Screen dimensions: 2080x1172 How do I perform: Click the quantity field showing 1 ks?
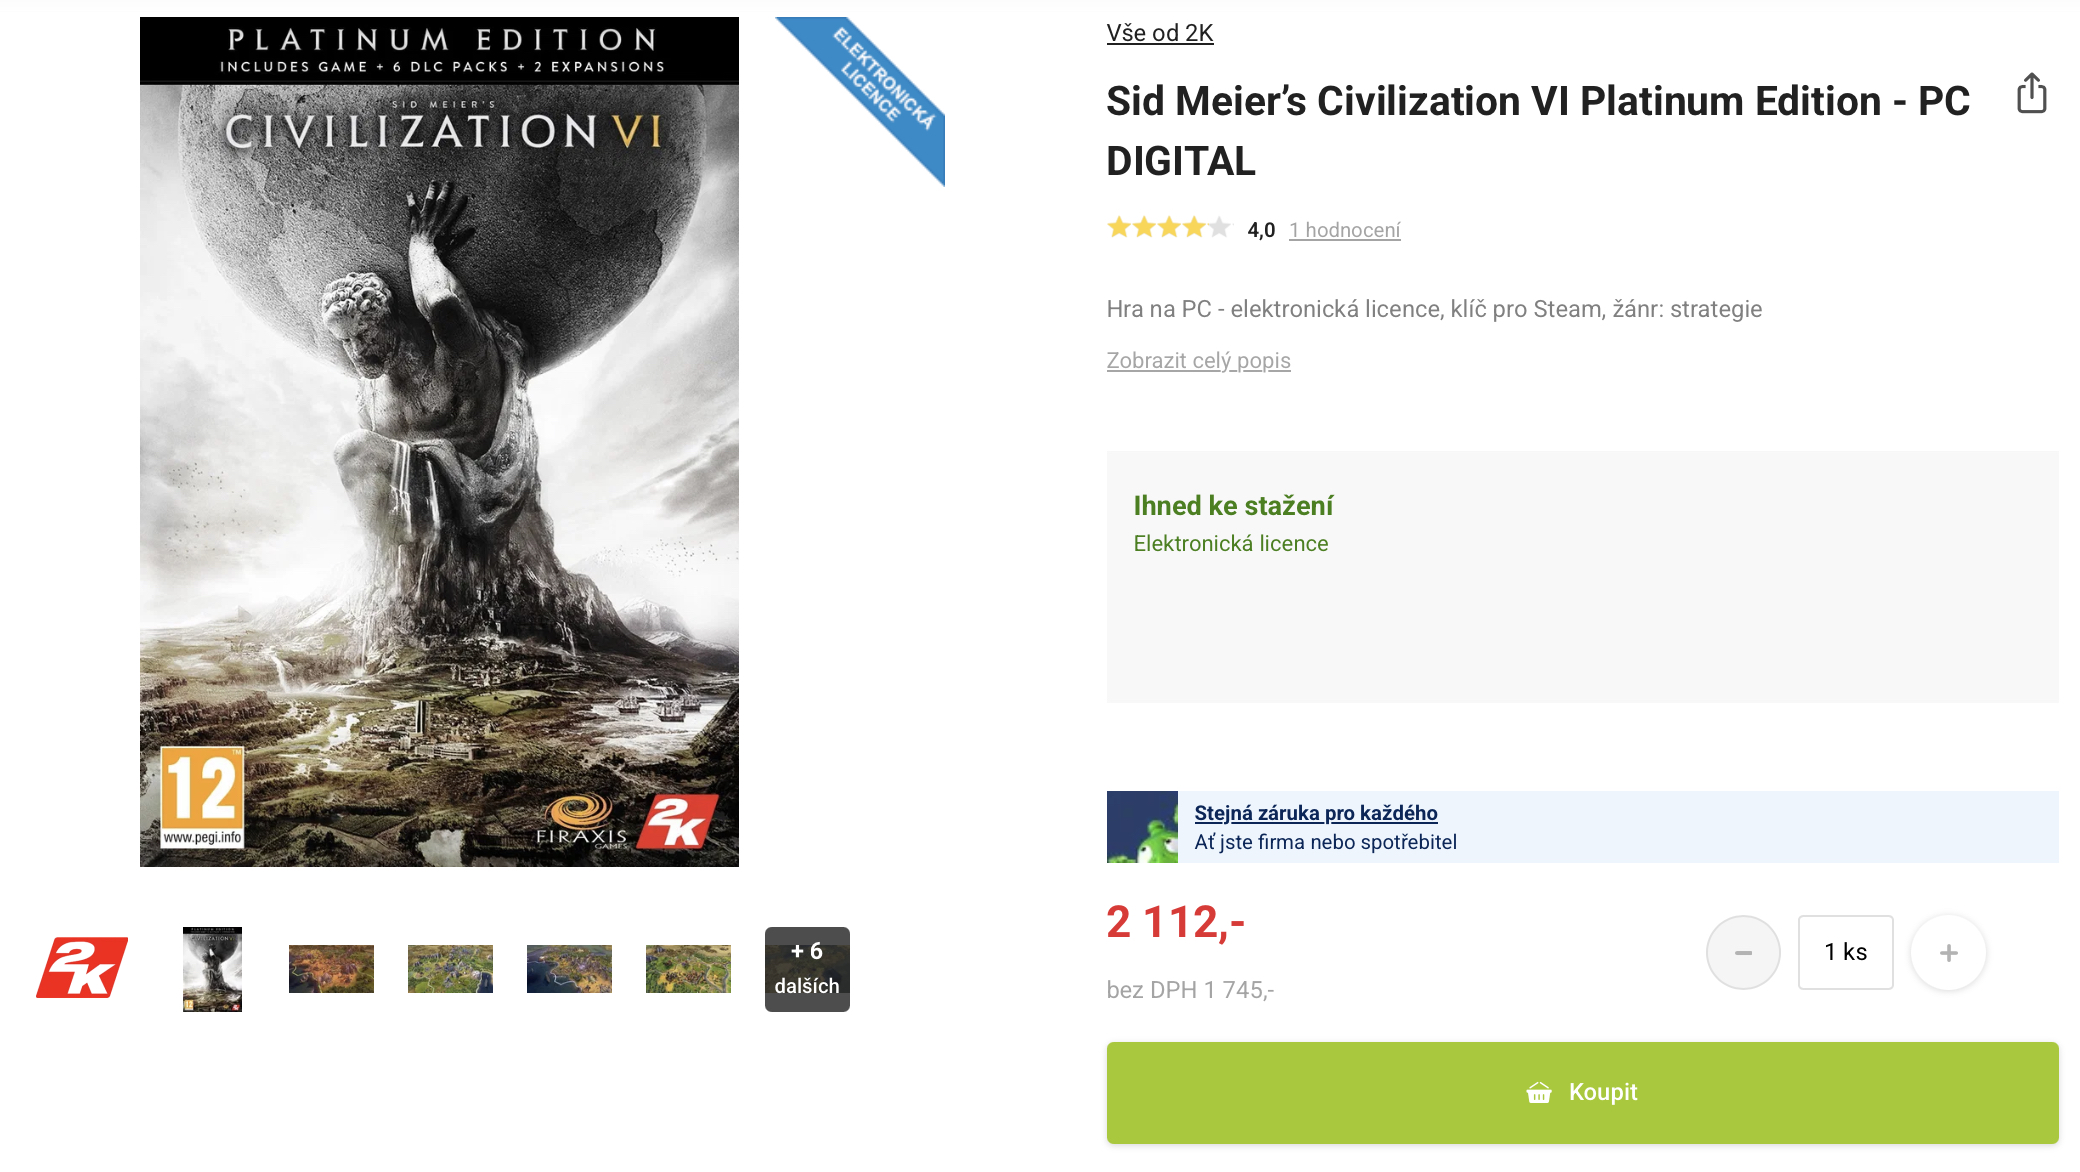tap(1845, 952)
